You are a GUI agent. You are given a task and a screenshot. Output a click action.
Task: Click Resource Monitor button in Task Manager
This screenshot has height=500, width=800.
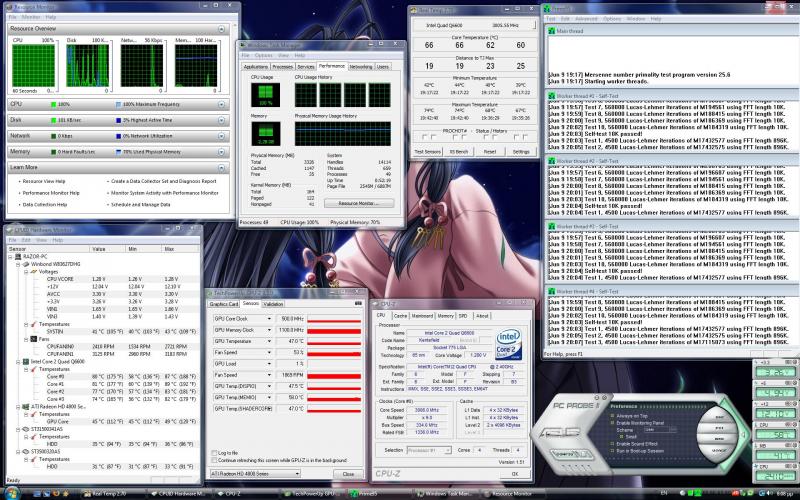359,204
